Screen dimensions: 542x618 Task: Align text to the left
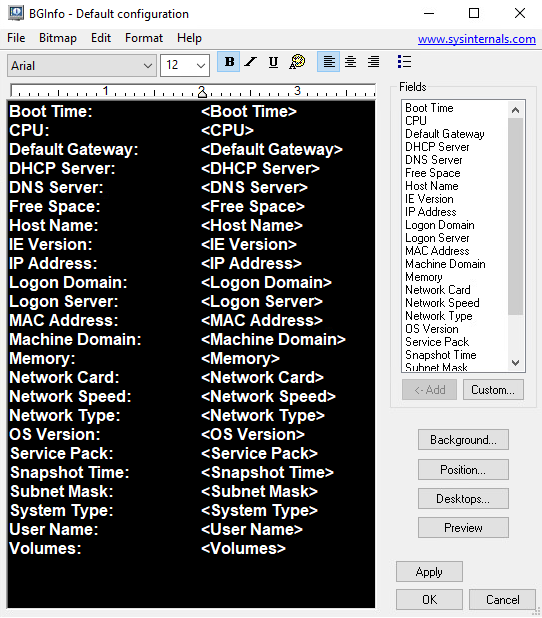(x=328, y=62)
